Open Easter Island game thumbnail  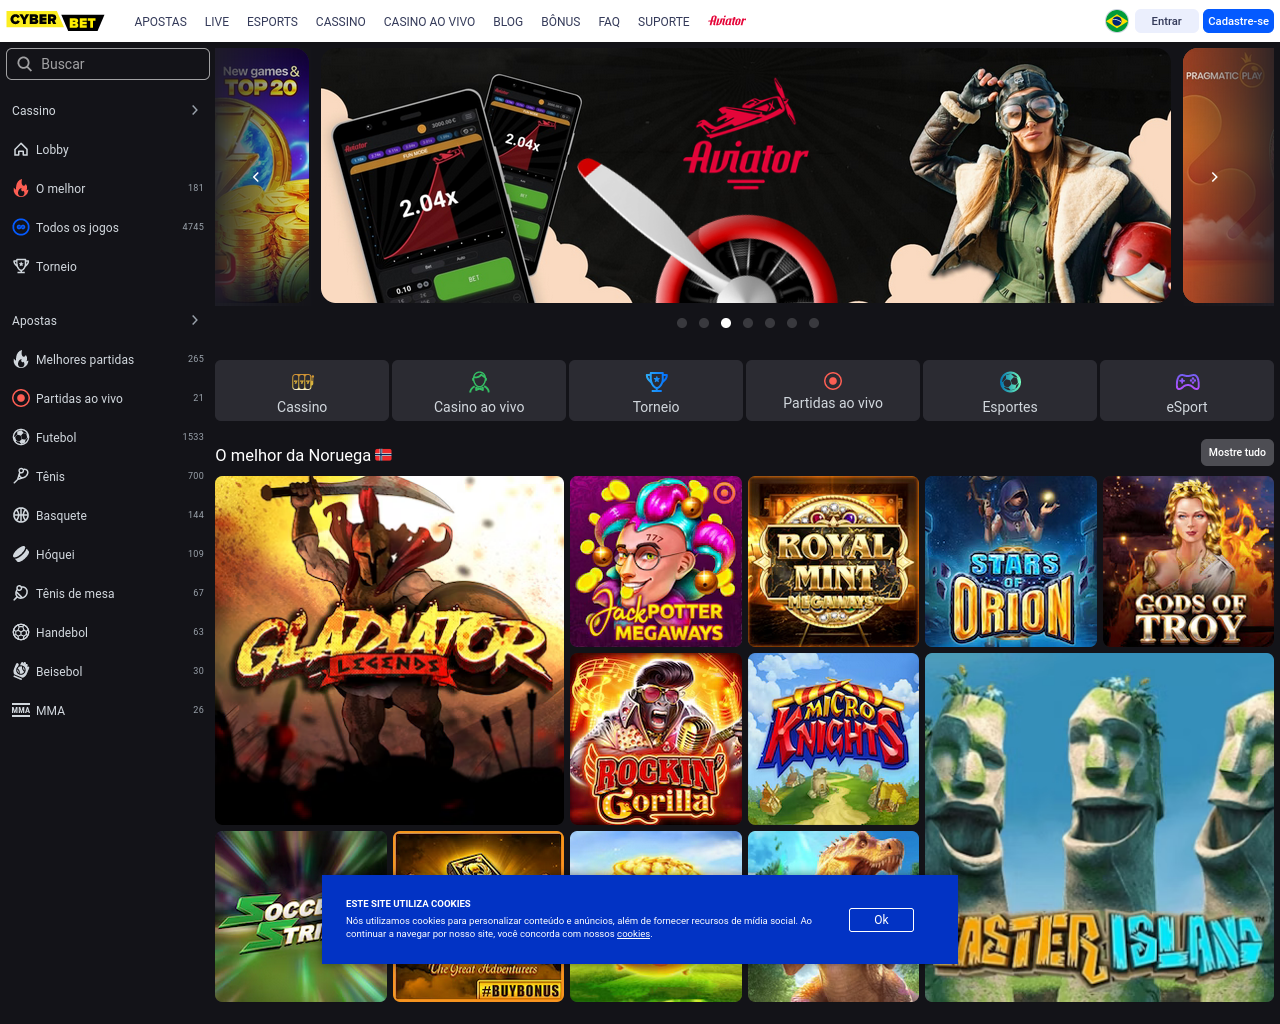coord(1099,828)
